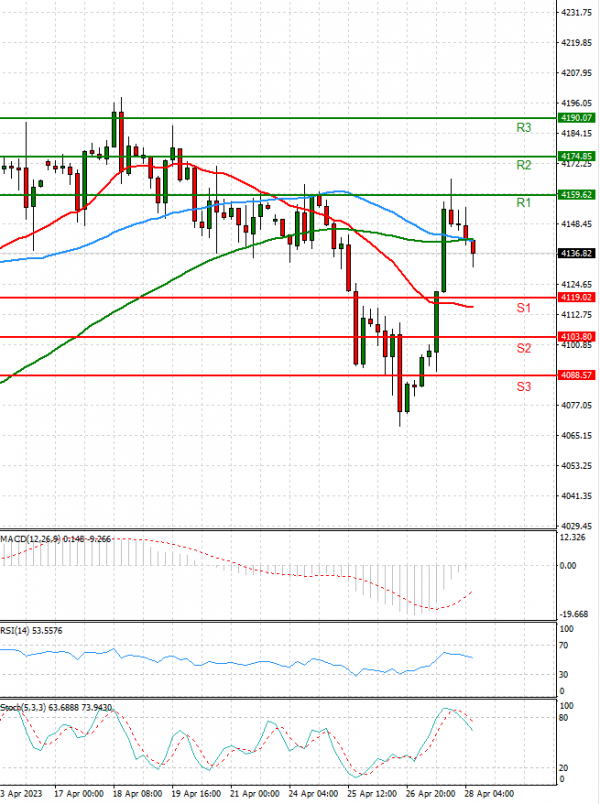Click the RSI(14) 53.5576 indicator label
The height and width of the screenshot is (804, 600).
click(31, 630)
